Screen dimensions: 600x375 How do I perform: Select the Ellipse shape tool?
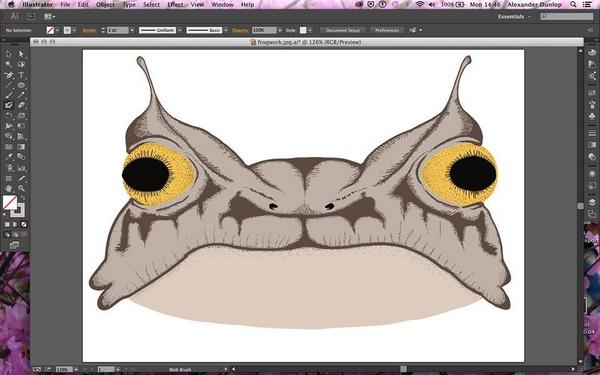tap(21, 85)
